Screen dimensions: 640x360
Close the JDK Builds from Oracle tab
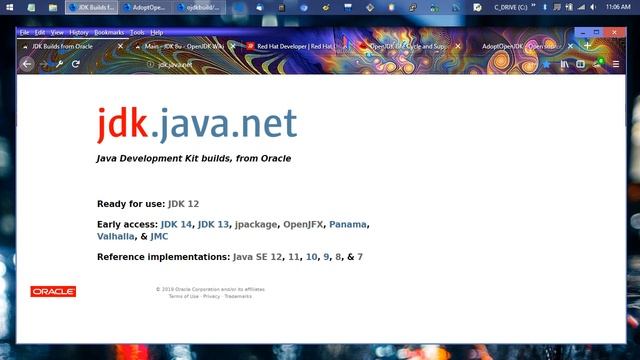[x=120, y=47]
